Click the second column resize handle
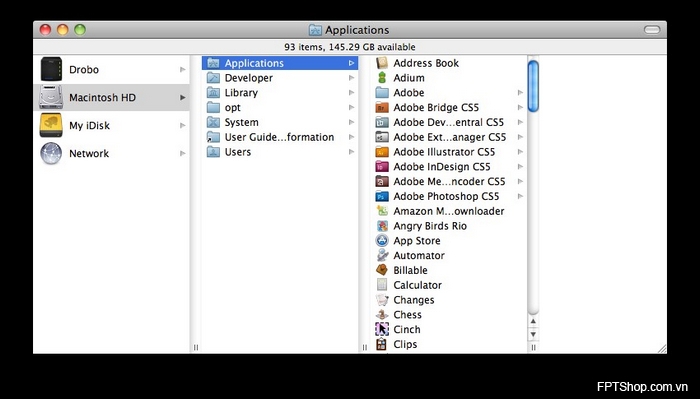700x399 pixels. [364, 347]
